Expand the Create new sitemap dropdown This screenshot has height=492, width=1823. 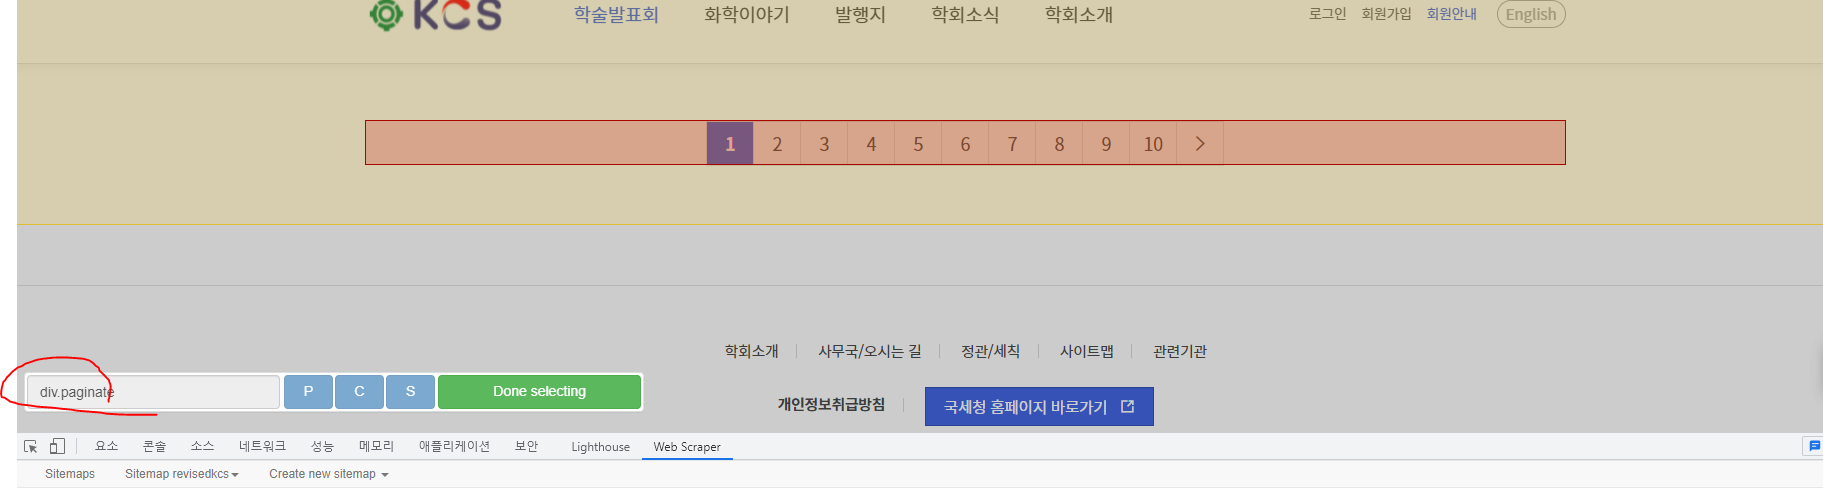click(328, 474)
